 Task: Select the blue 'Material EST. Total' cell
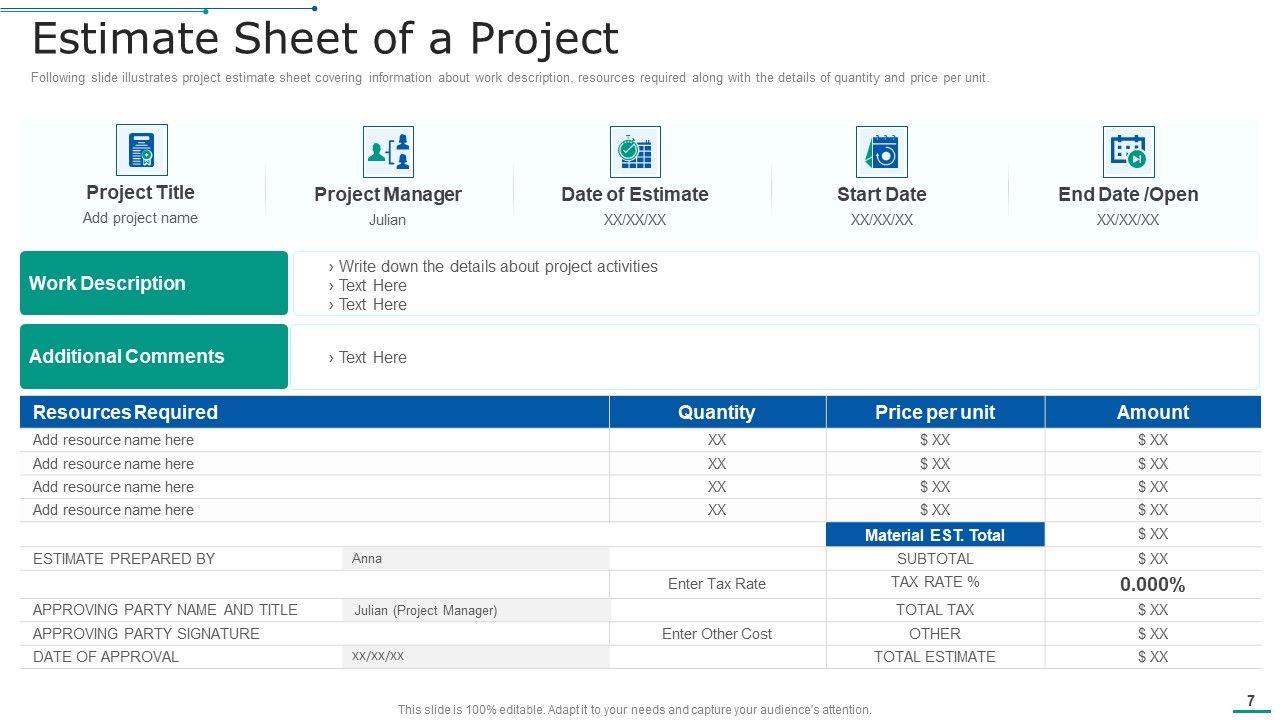935,535
